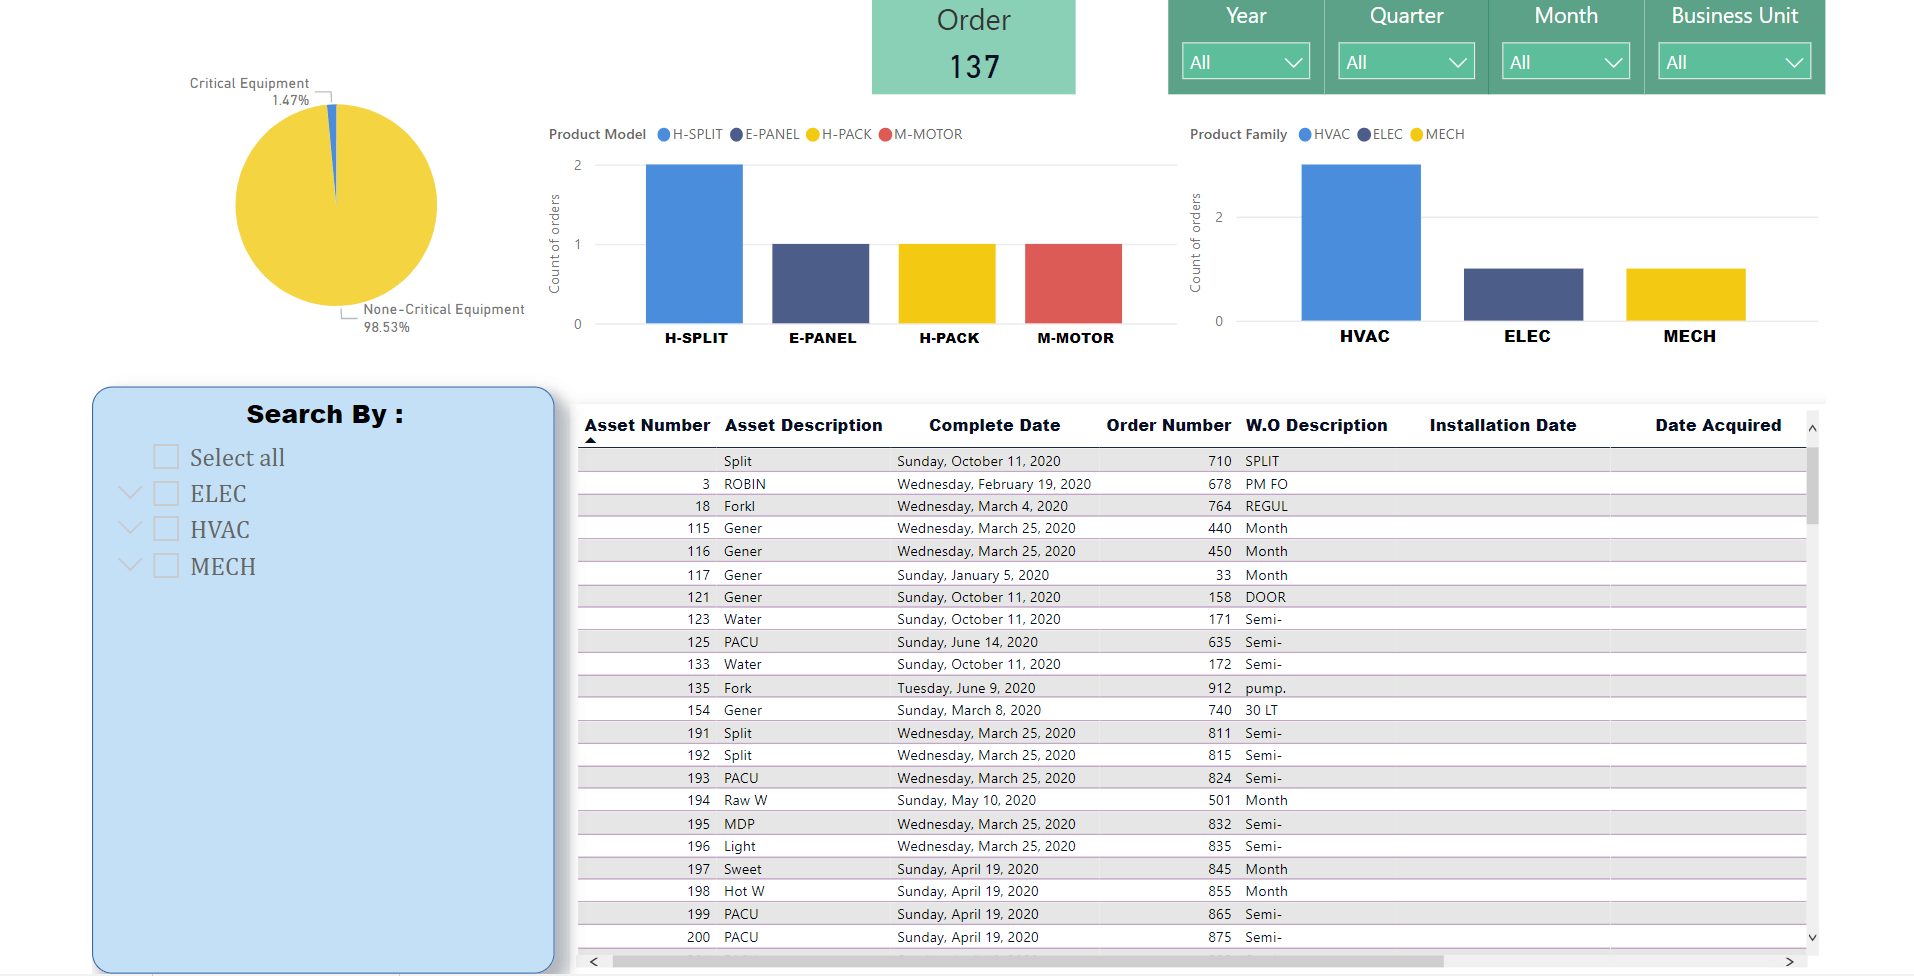The width and height of the screenshot is (1914, 976).
Task: Click the E-PANEL legend dot
Action: pyautogui.click(x=737, y=134)
